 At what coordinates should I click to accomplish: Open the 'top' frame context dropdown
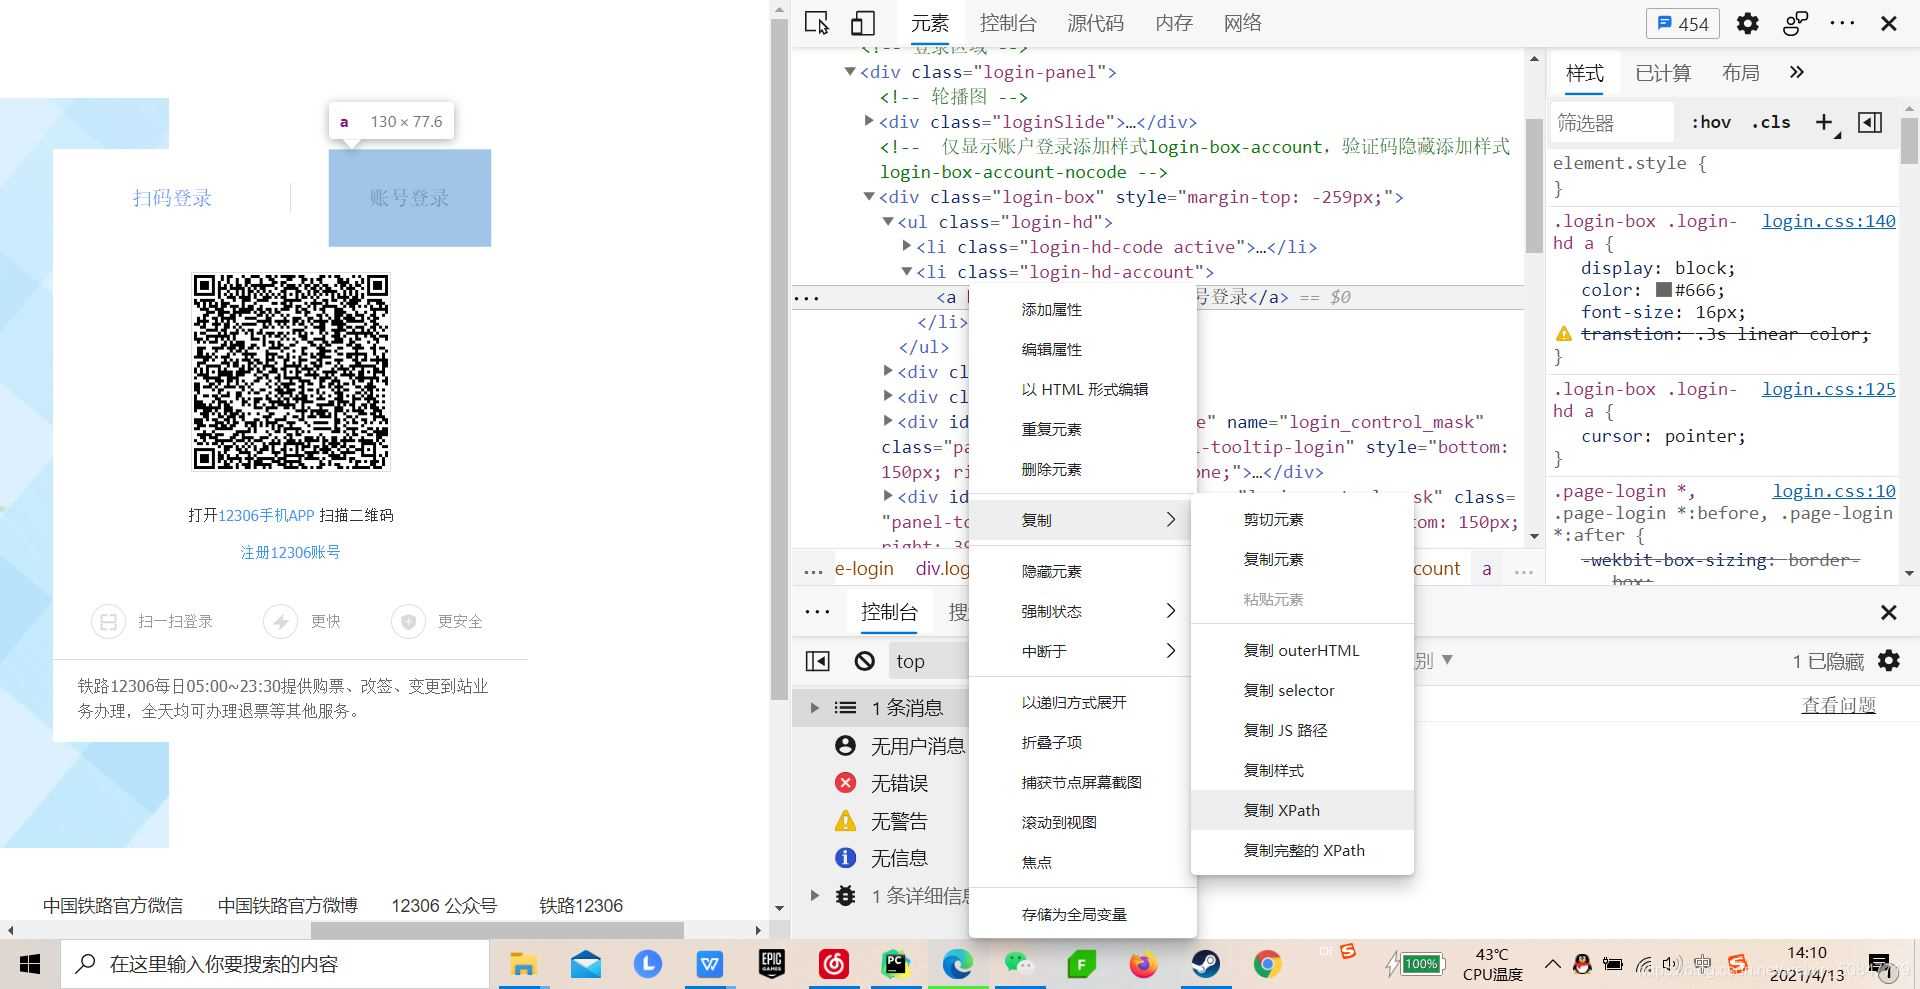[910, 660]
